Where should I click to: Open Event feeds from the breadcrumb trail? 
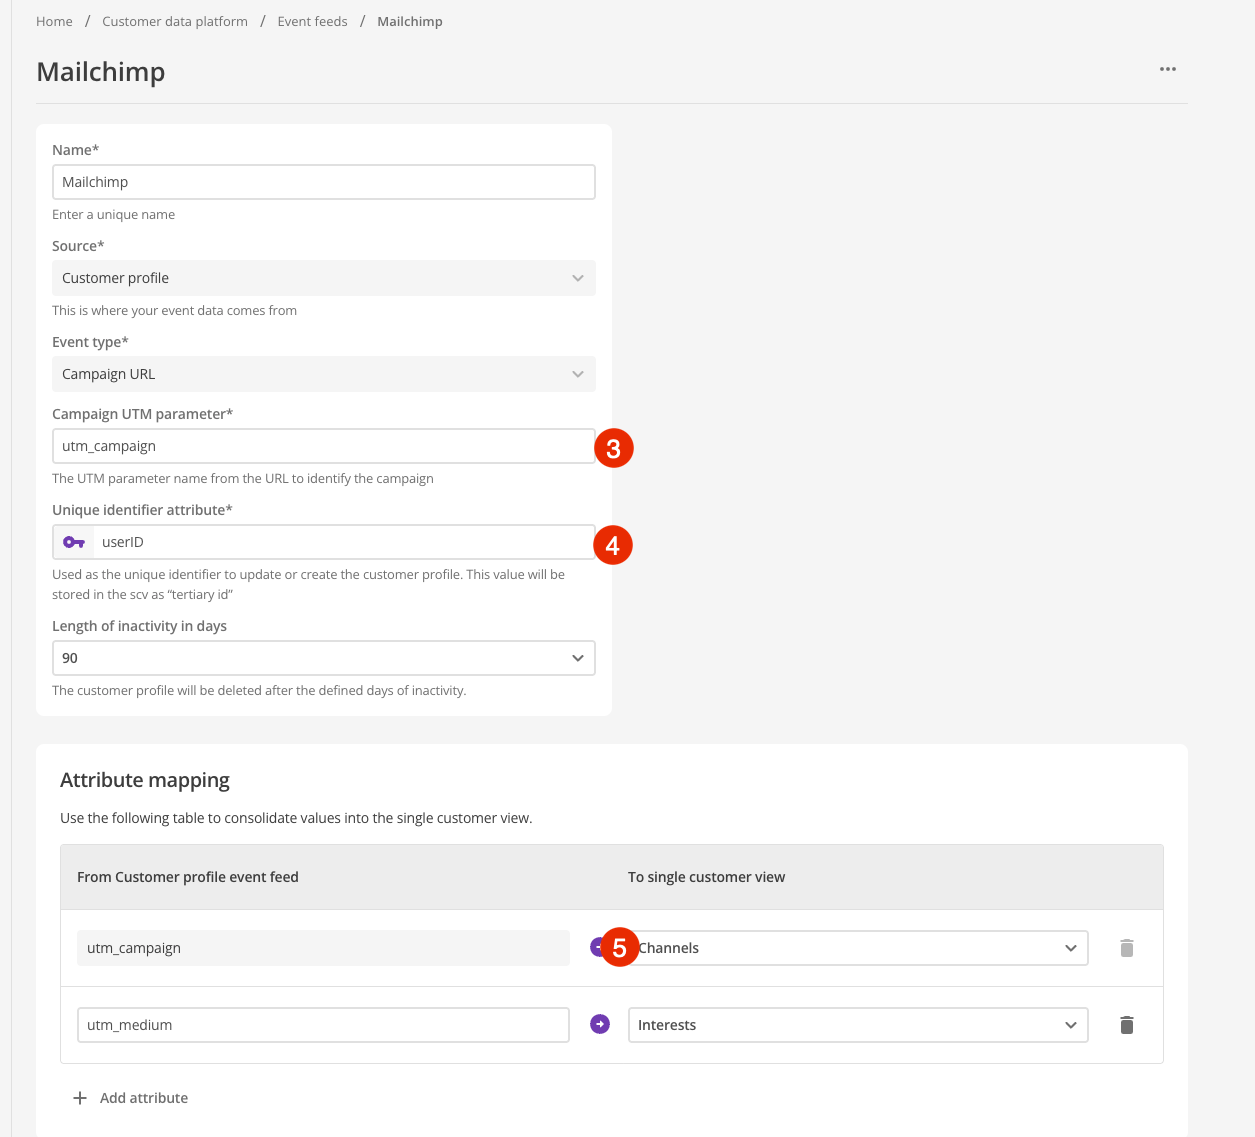pos(312,21)
